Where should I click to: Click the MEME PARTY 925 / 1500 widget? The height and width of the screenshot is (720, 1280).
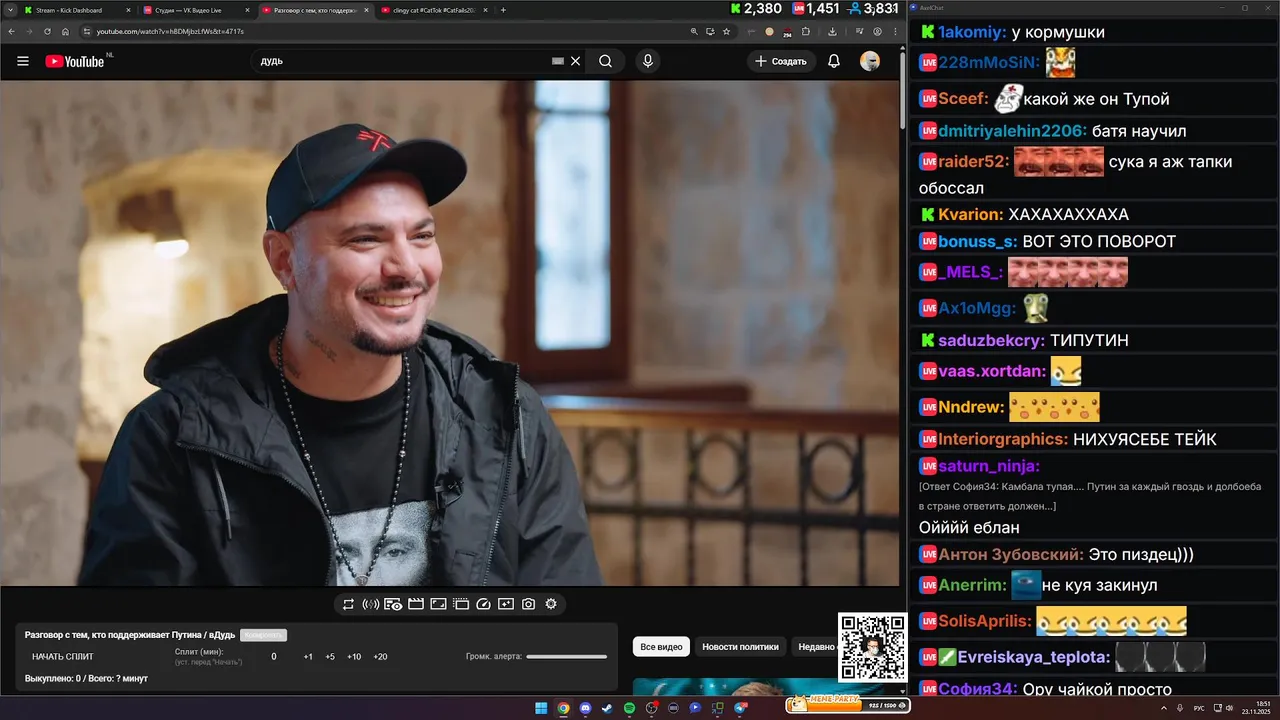(848, 704)
